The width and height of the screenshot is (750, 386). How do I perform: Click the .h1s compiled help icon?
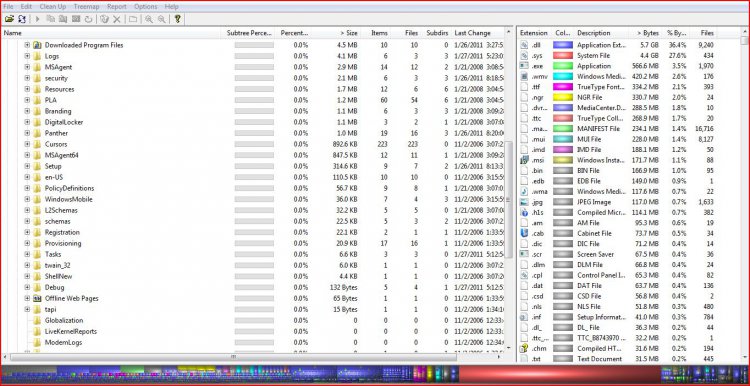[524, 212]
